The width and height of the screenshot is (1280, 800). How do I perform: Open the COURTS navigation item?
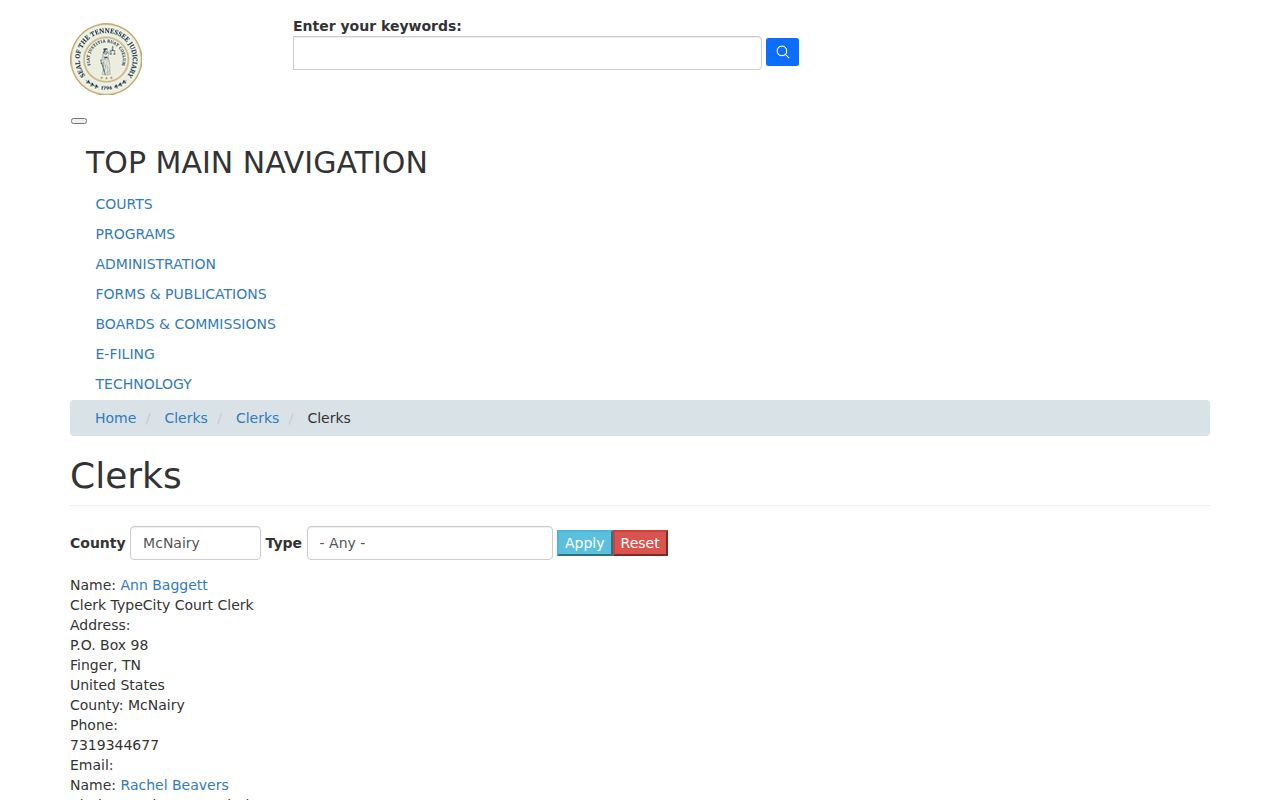point(124,204)
